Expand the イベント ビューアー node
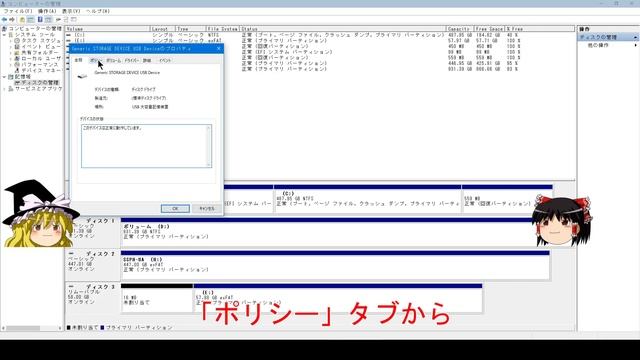The height and width of the screenshot is (360, 640). coord(11,47)
